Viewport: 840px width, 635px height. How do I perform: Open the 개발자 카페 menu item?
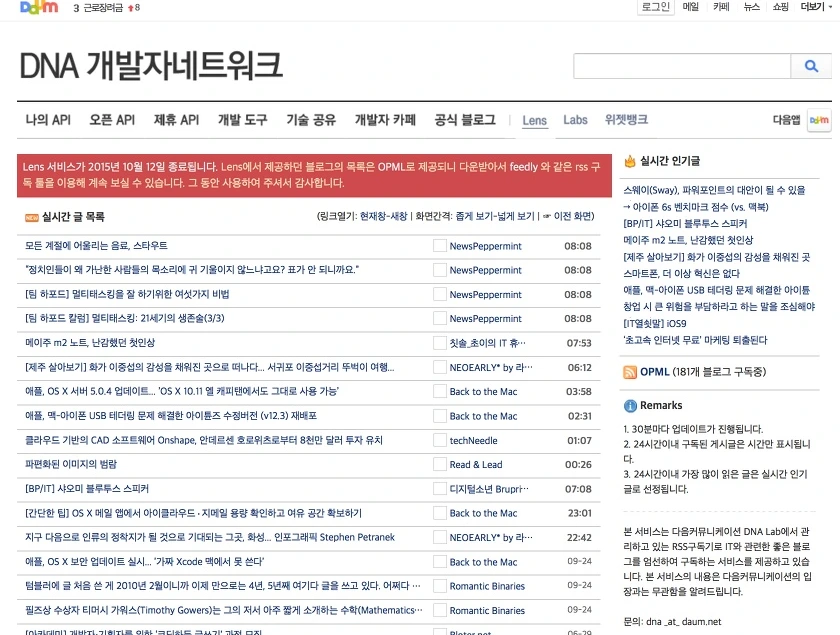tap(383, 120)
